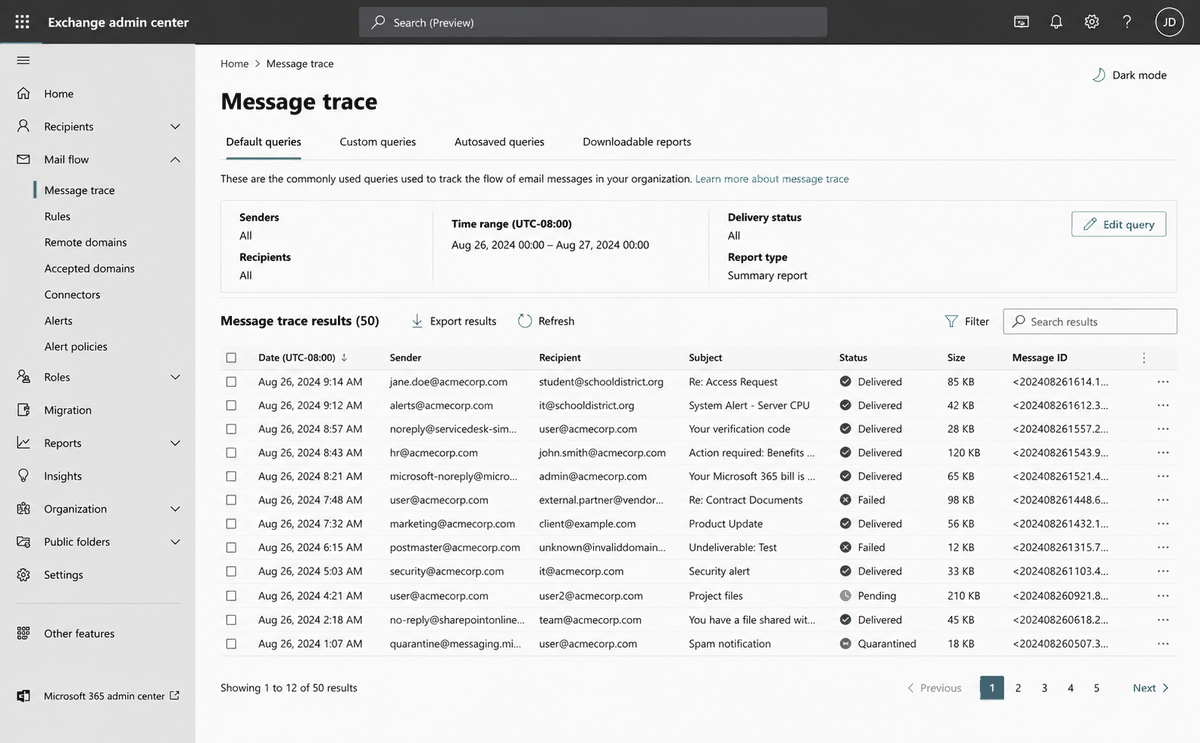This screenshot has height=743, width=1200.
Task: Click the Migration icon in sidebar
Action: [x=23, y=410]
